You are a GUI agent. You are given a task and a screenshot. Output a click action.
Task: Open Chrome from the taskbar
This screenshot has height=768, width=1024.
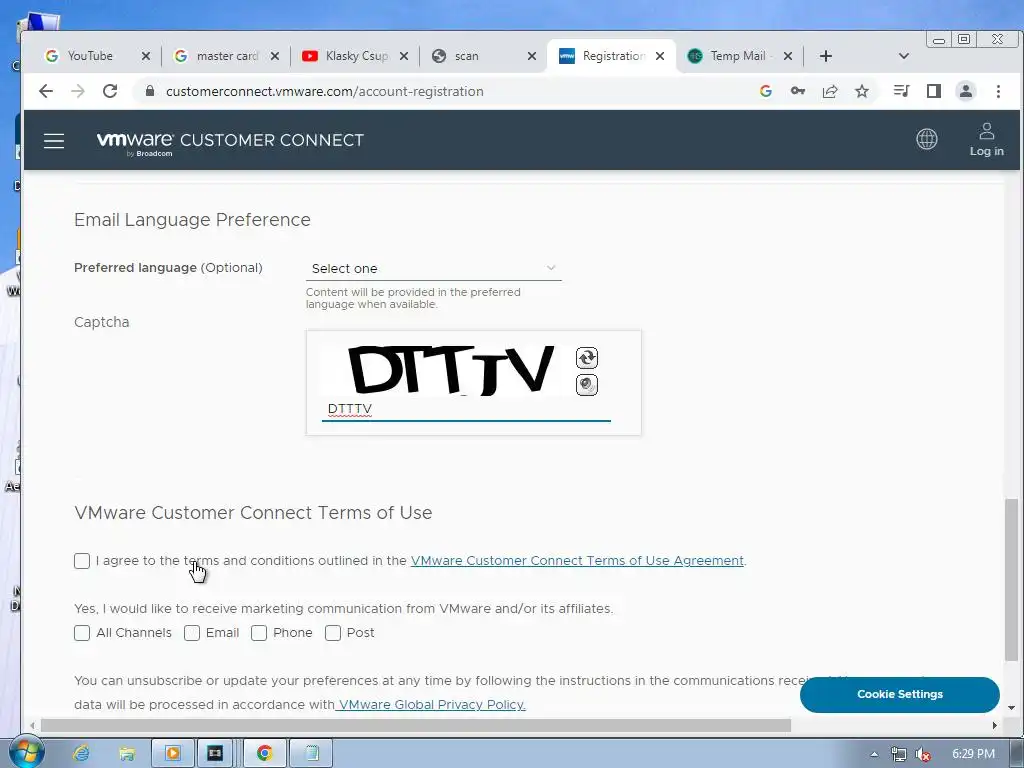coord(264,753)
